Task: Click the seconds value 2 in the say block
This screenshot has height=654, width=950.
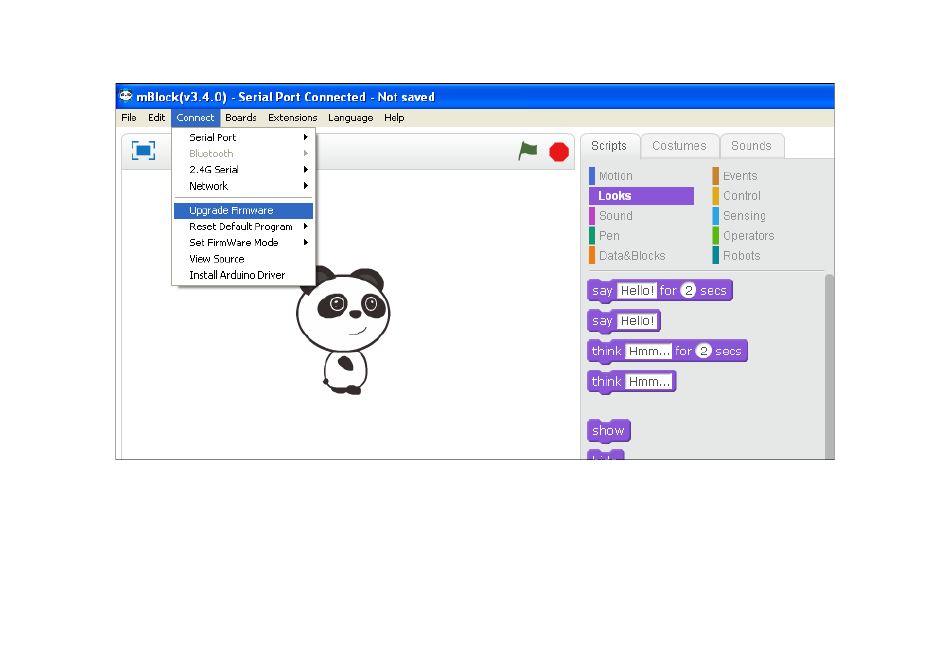Action: [688, 291]
